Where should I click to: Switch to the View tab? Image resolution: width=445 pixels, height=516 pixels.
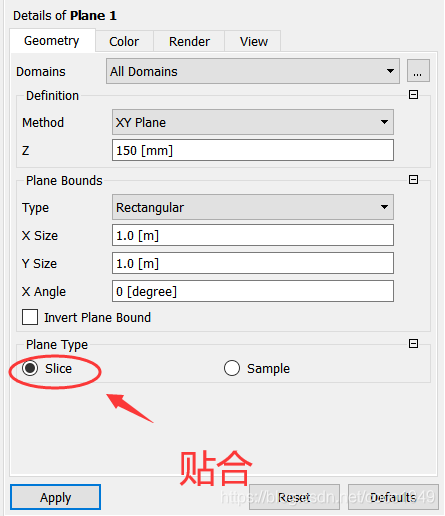pyautogui.click(x=253, y=41)
